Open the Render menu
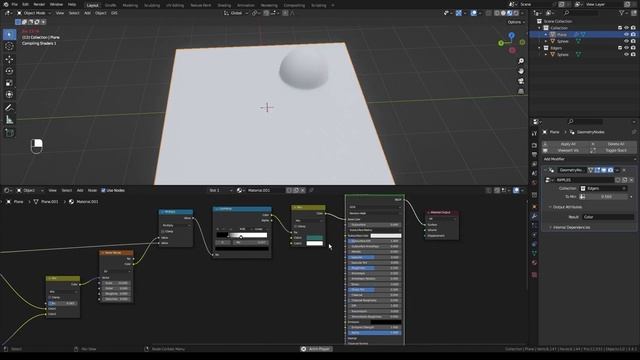The image size is (640, 360). point(39,4)
